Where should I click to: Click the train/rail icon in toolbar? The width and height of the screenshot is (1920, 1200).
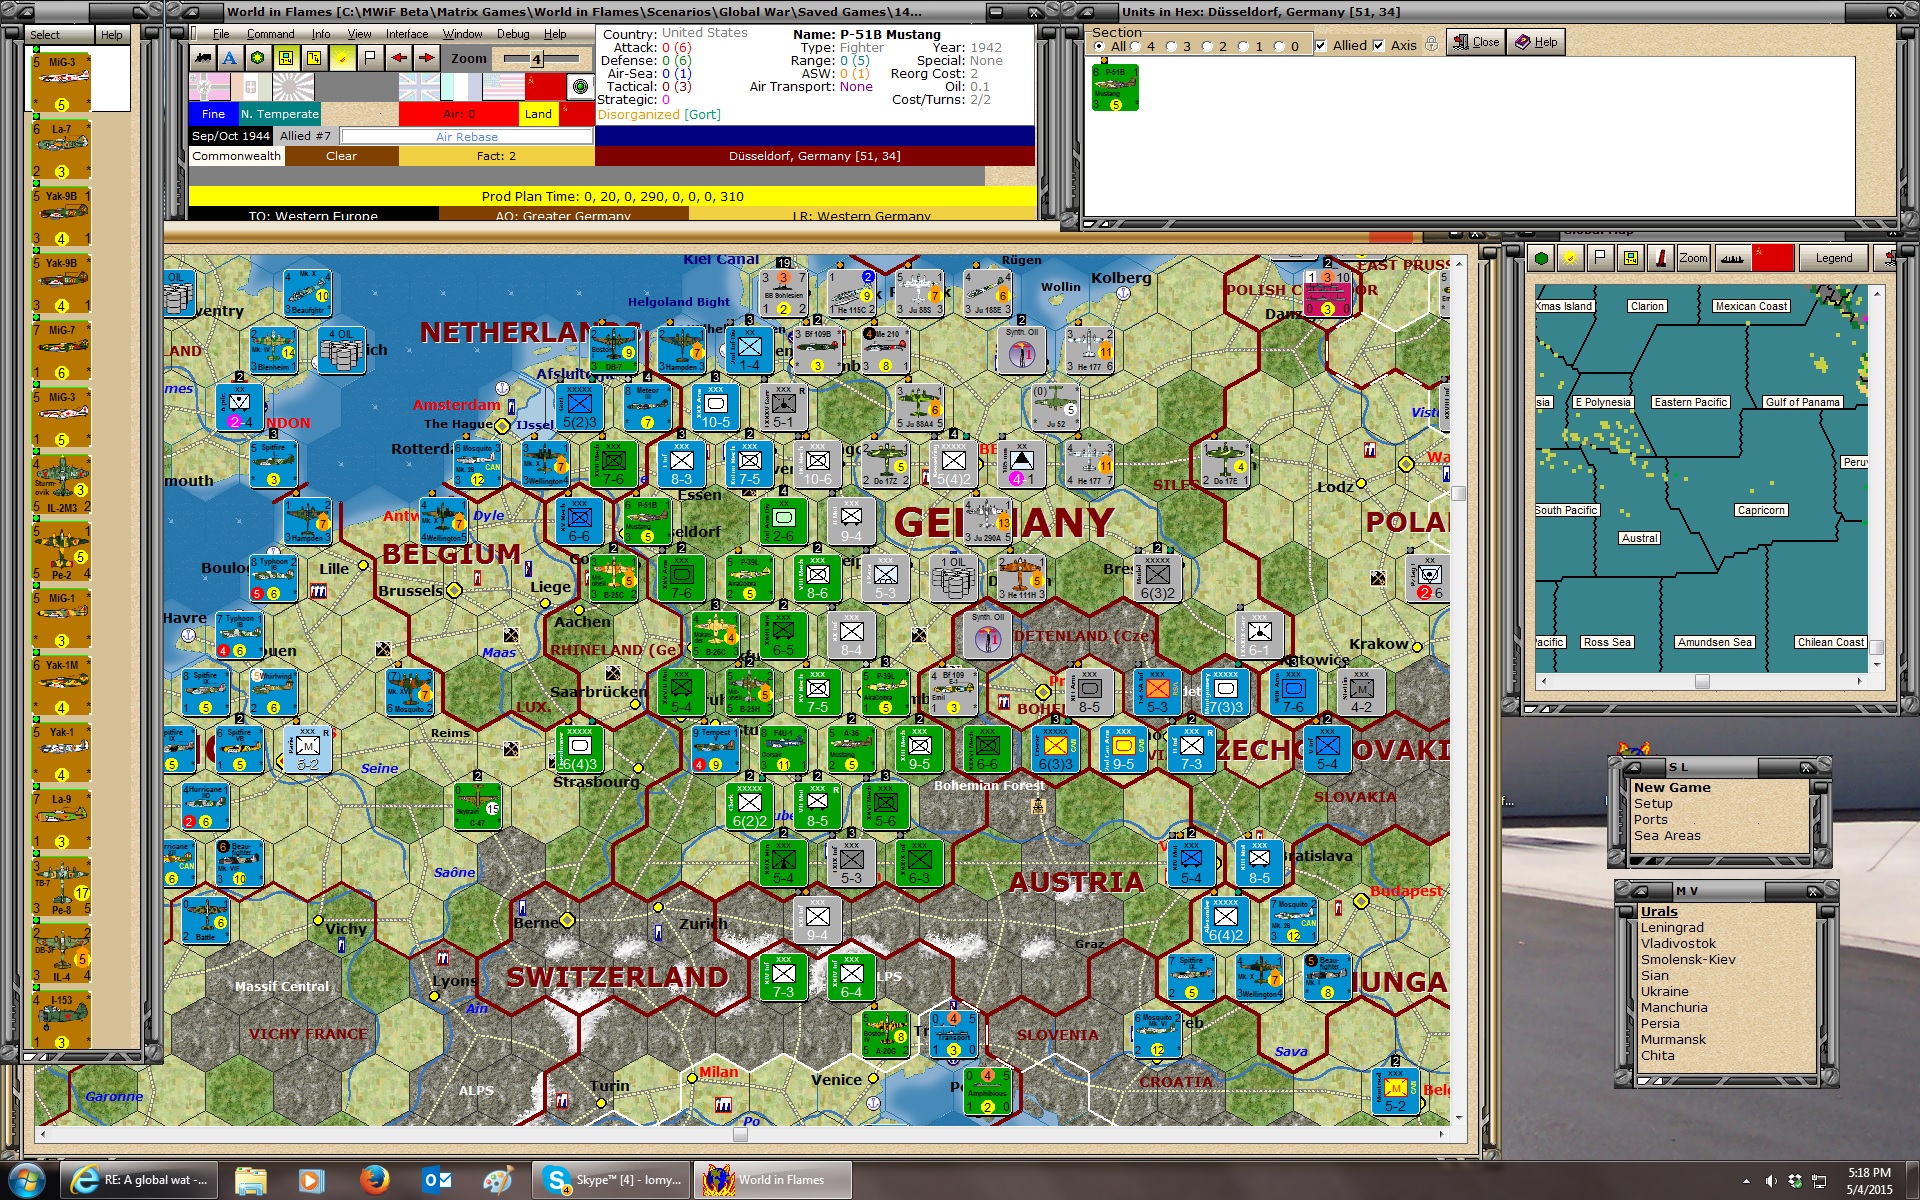pyautogui.click(x=203, y=58)
